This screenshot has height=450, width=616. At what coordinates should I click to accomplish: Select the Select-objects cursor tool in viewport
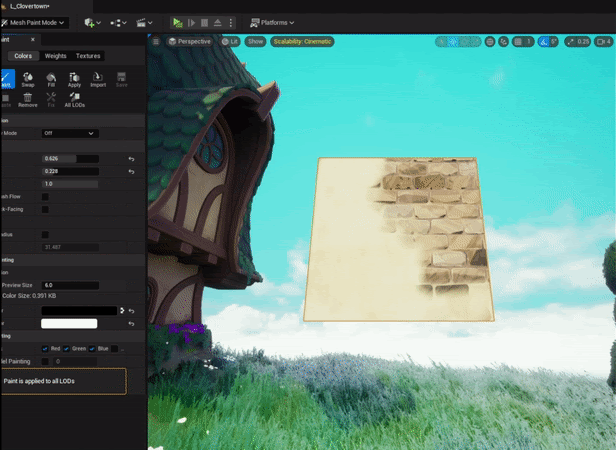442,42
